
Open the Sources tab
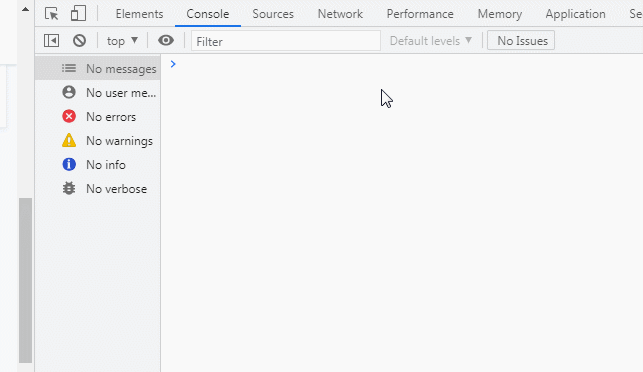coord(273,14)
